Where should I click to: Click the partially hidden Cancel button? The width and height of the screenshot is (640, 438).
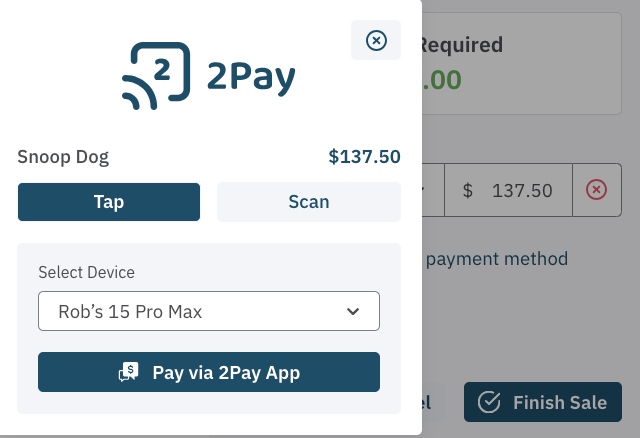(425, 402)
